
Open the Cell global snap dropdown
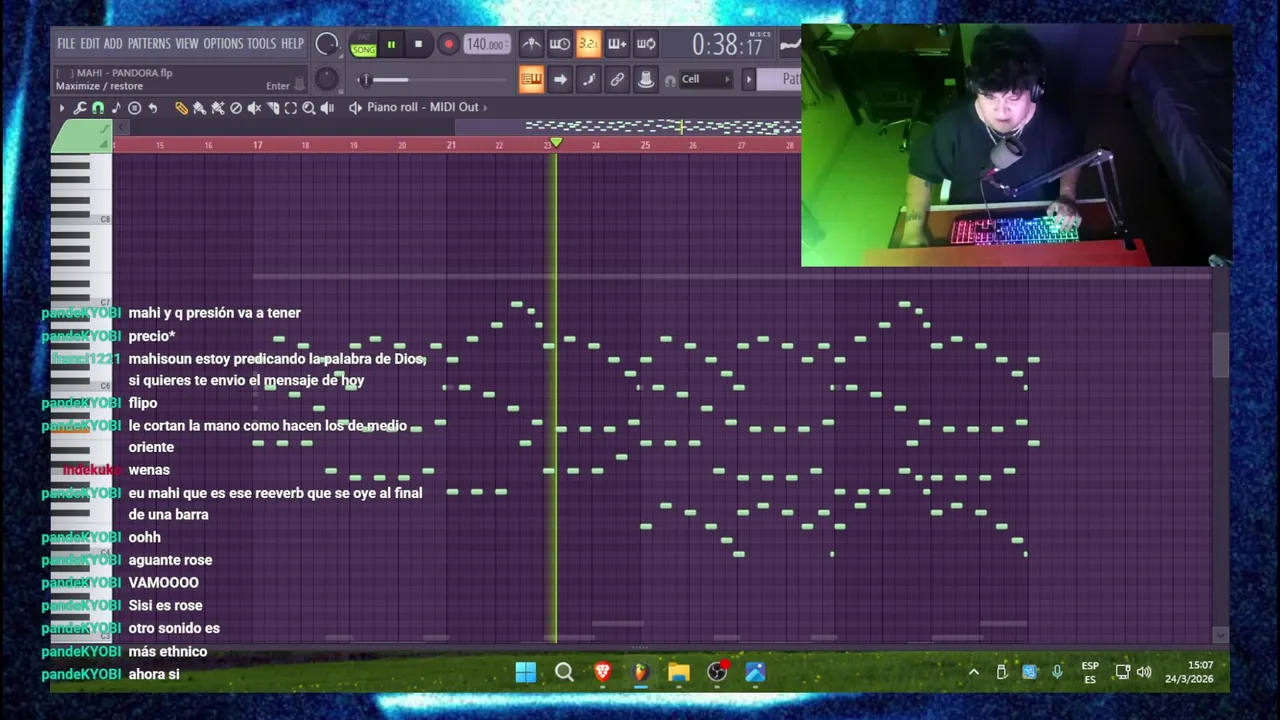pyautogui.click(x=706, y=79)
